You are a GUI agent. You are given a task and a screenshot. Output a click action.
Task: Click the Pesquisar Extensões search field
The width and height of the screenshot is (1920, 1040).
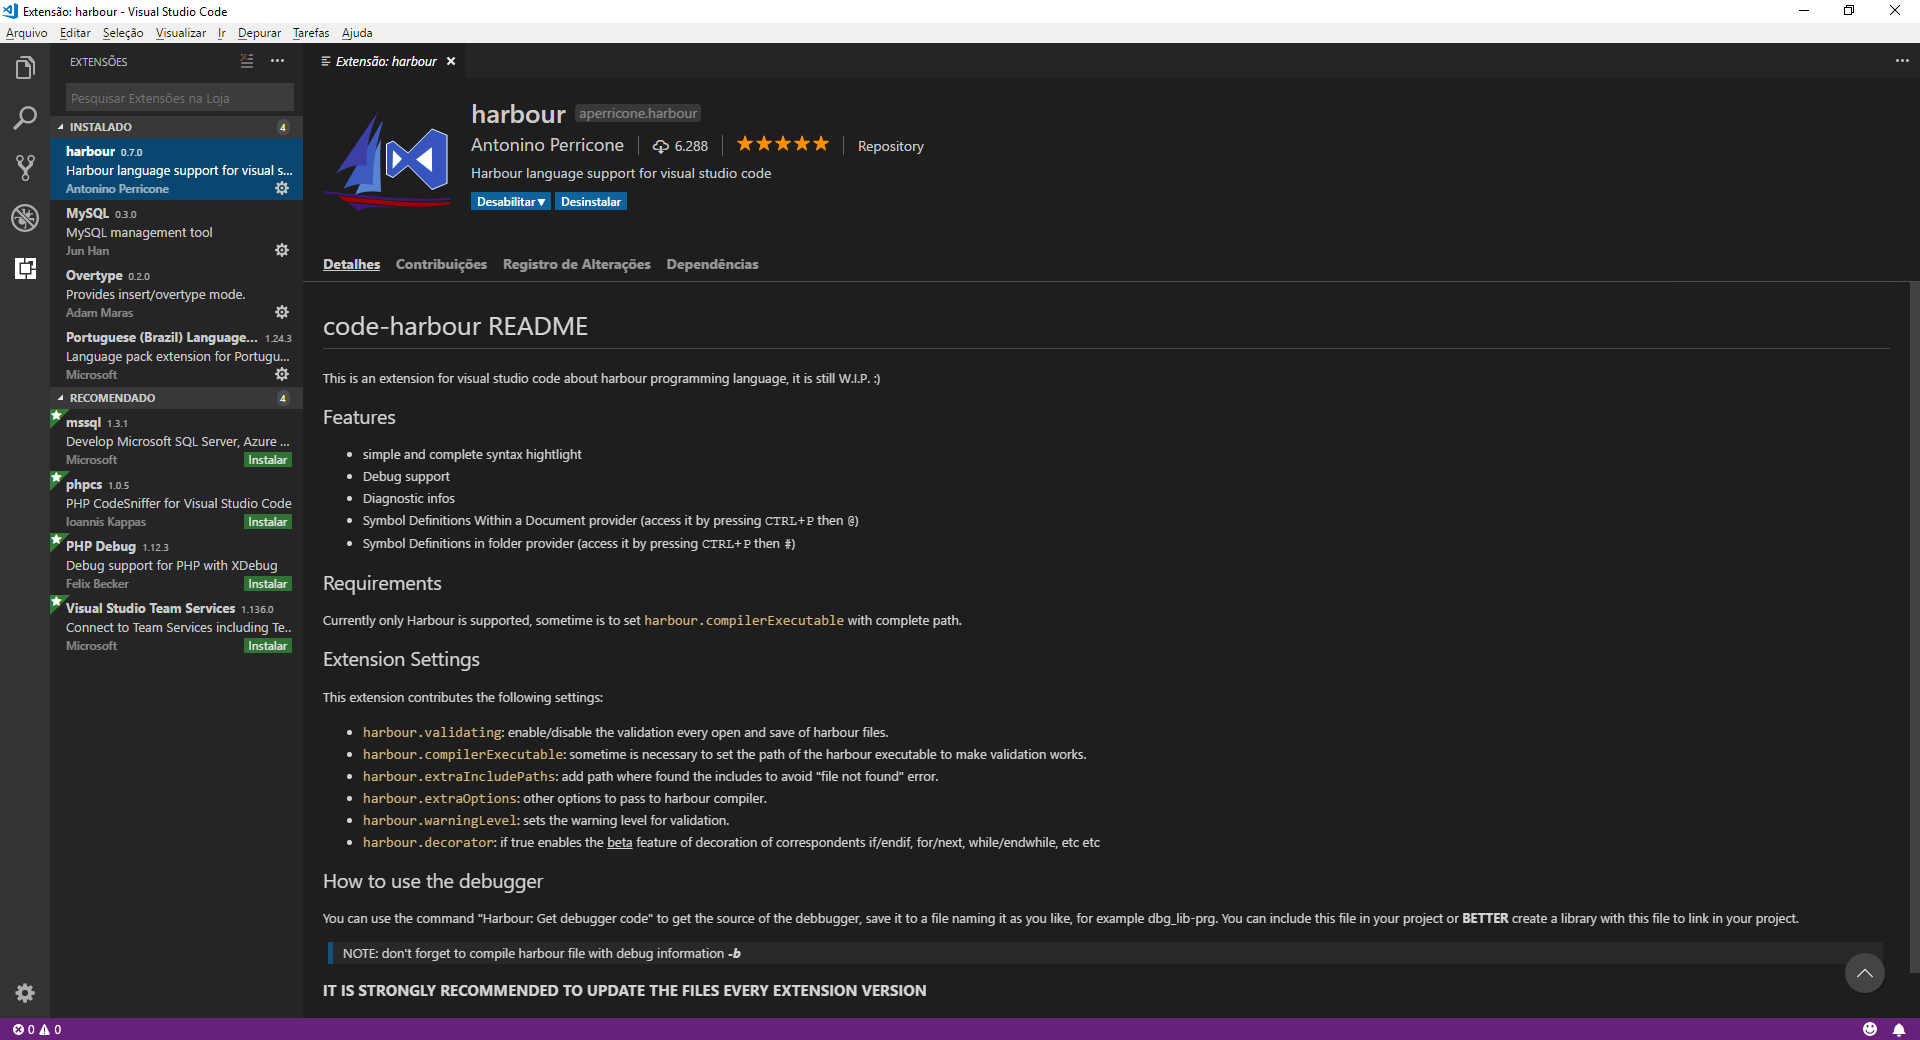tap(180, 98)
